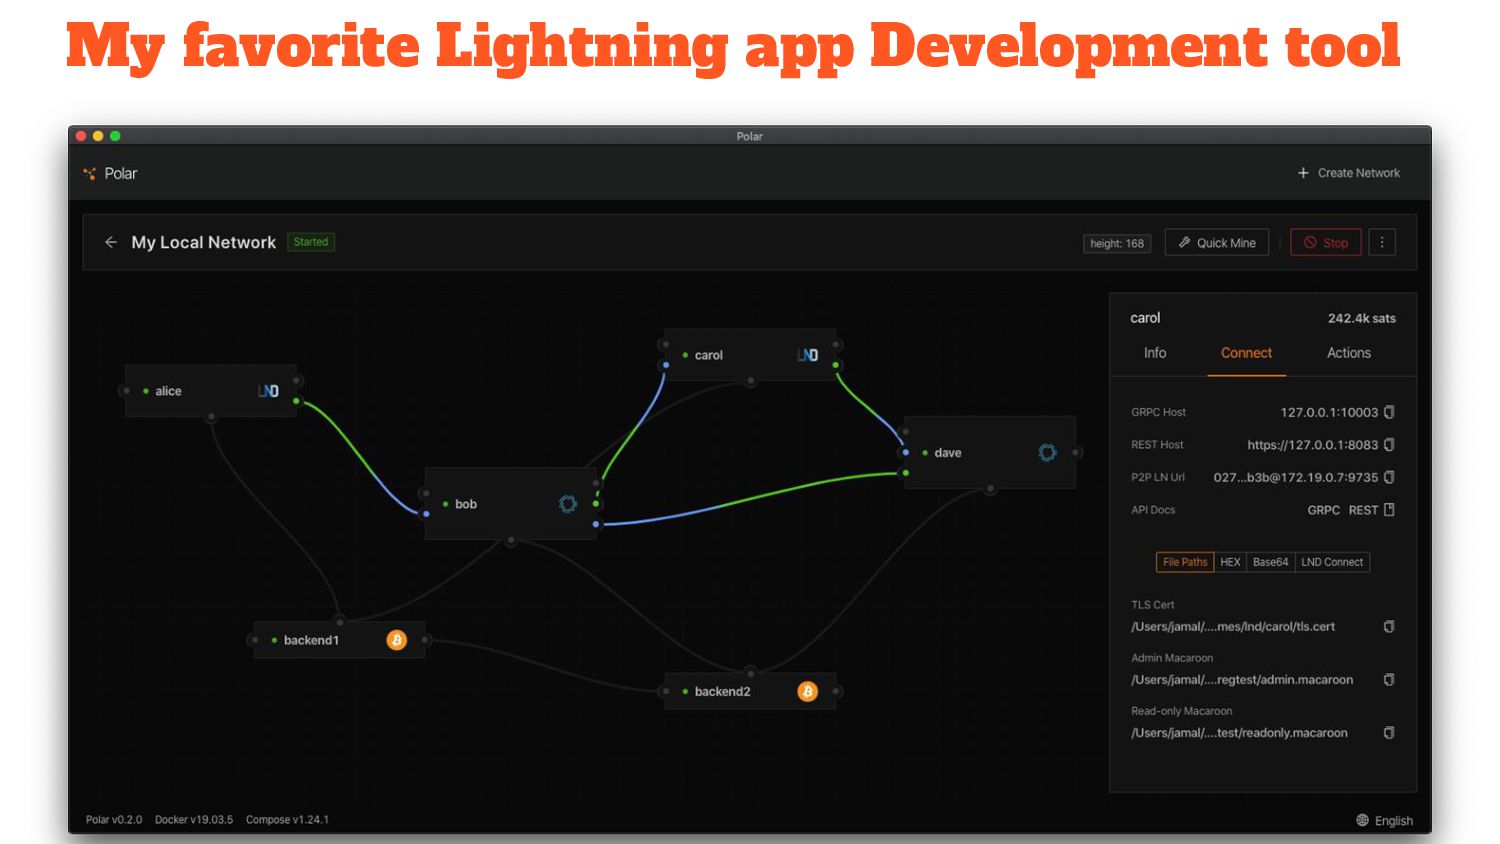Select the Base64 format option
Screen dimensions: 1500x844
pos(1270,562)
